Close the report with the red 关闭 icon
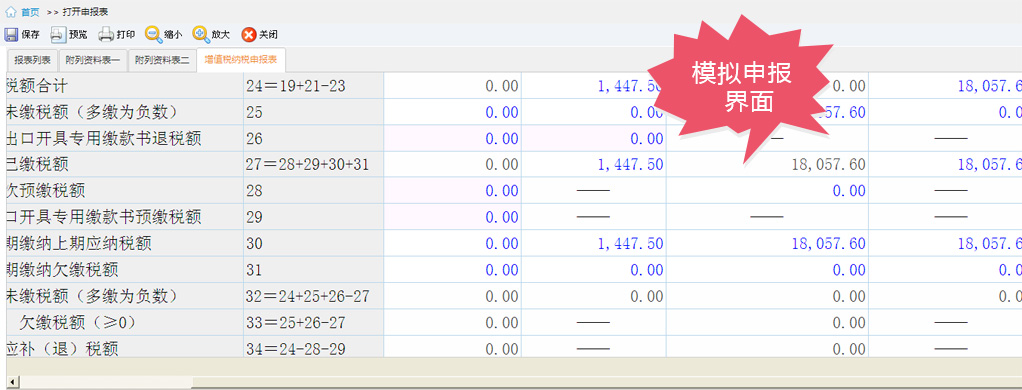 [248, 35]
